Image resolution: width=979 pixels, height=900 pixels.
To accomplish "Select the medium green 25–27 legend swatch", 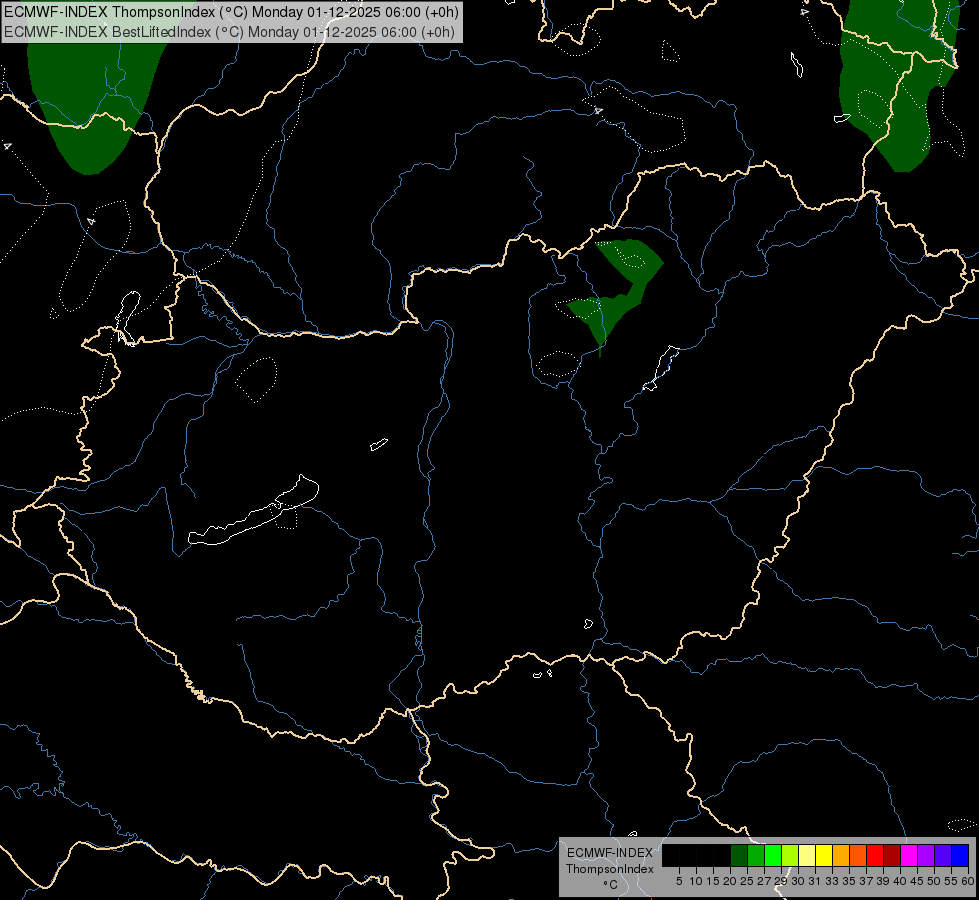I will coord(756,855).
